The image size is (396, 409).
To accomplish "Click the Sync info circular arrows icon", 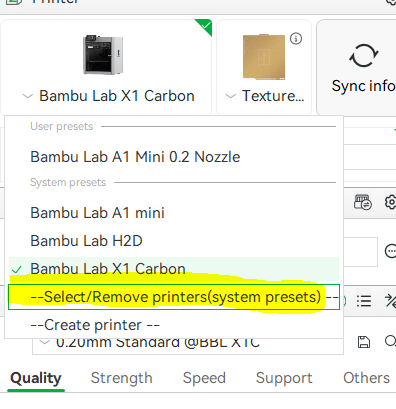I will 364,55.
